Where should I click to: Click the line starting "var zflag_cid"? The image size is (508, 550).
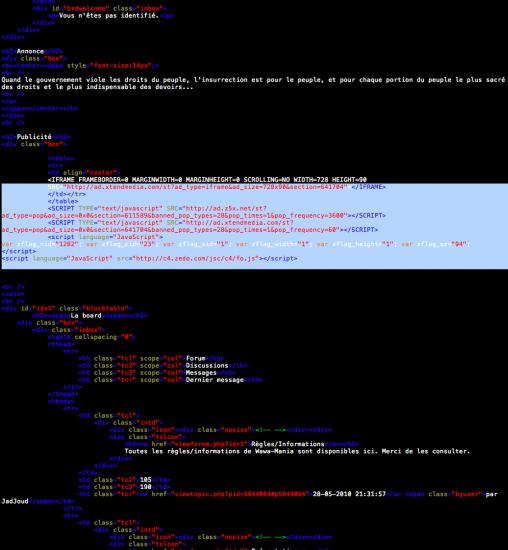click(x=236, y=244)
